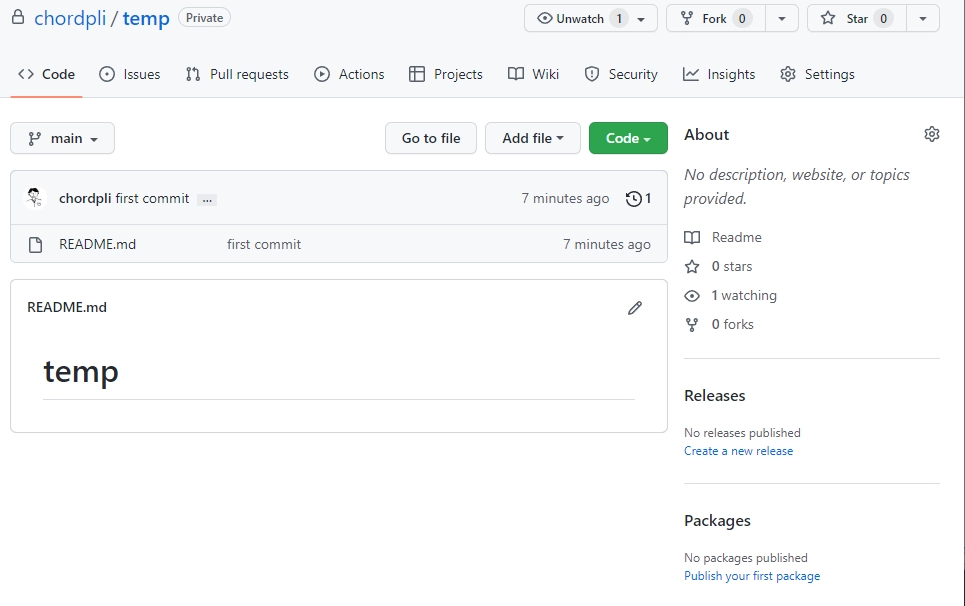This screenshot has height=606, width=965.
Task: Click the README.md preview header title
Action: [67, 307]
